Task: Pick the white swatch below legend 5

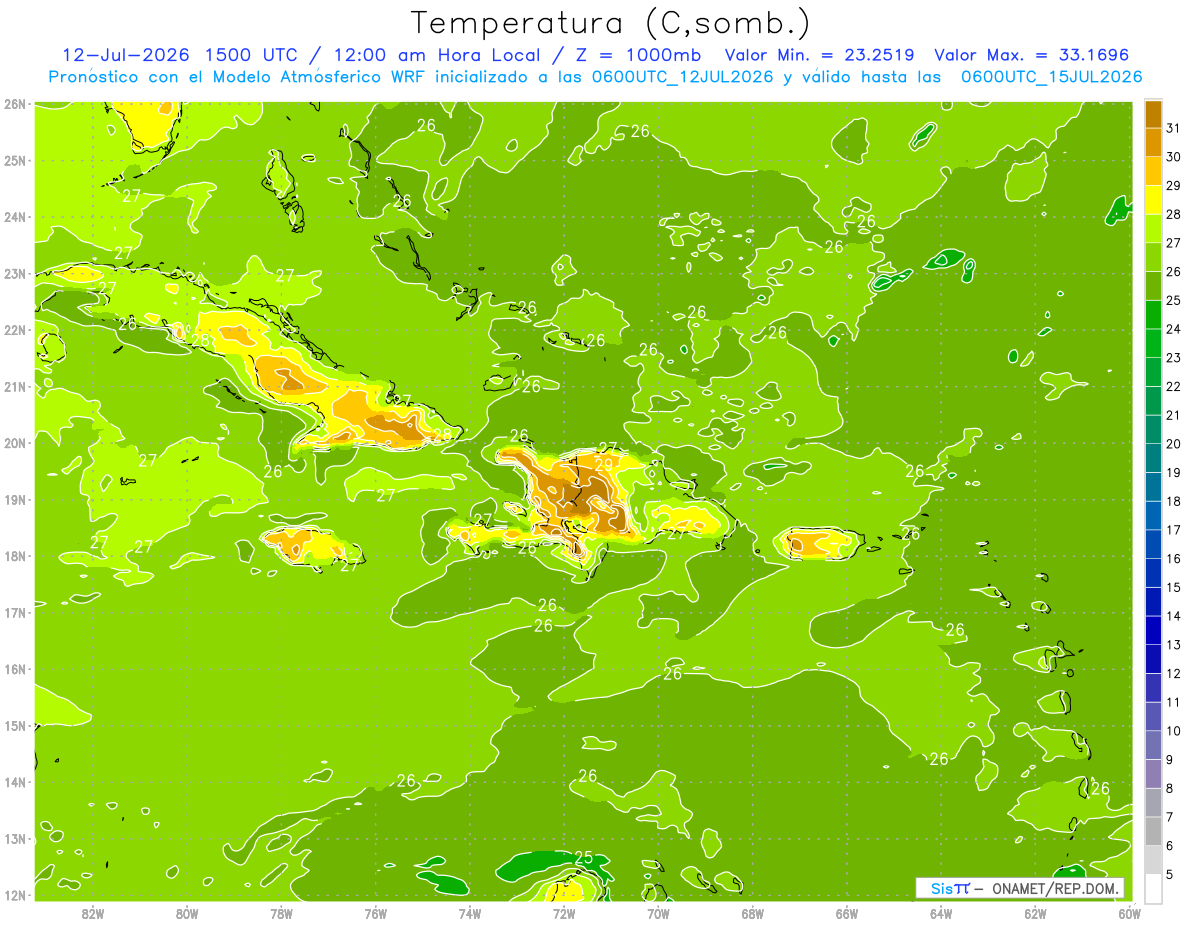Action: [1153, 888]
